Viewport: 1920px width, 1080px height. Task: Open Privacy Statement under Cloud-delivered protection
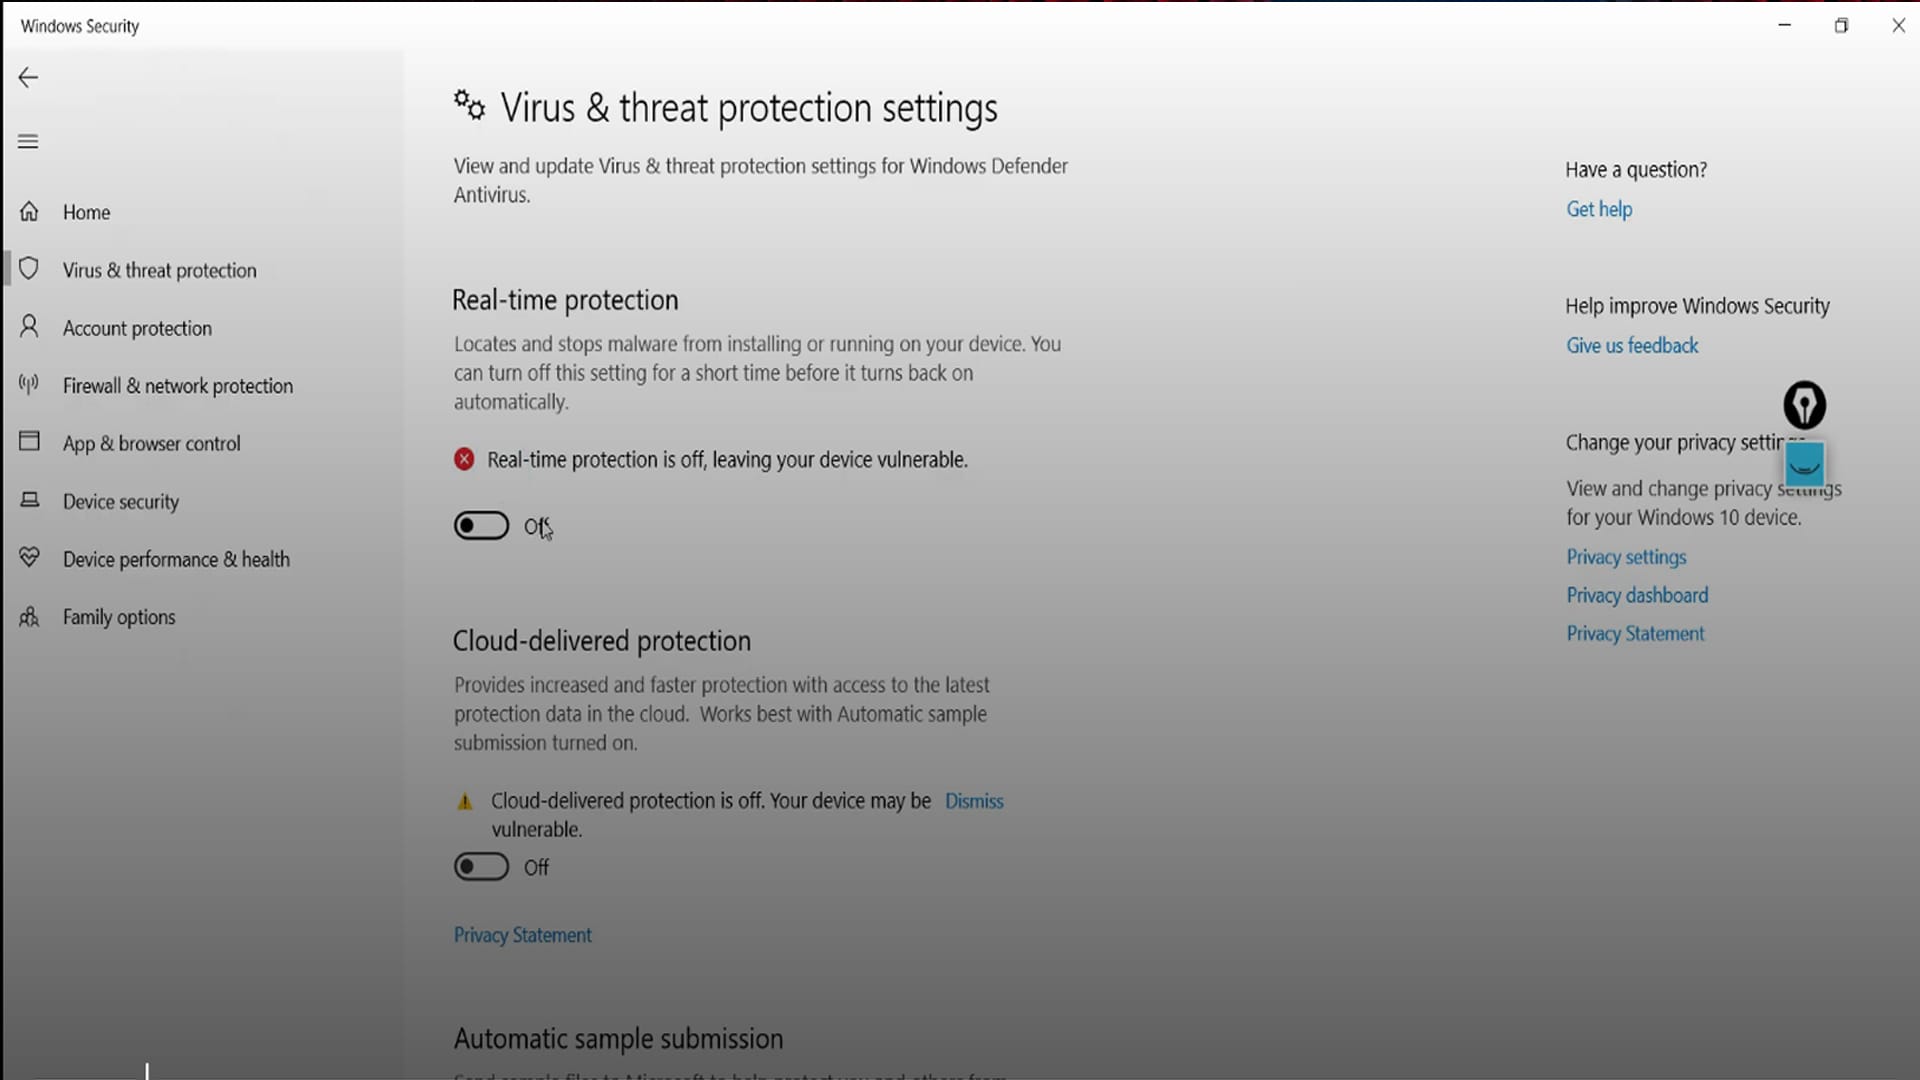(523, 935)
